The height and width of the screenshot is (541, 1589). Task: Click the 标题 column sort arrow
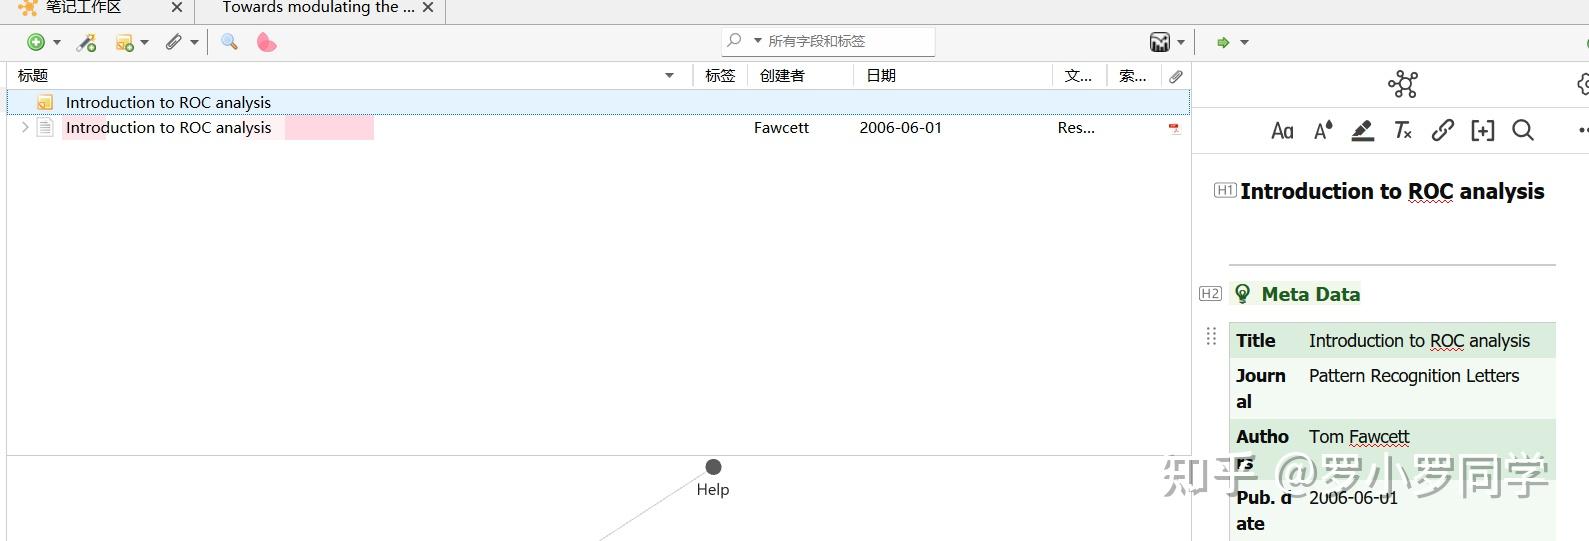[x=670, y=75]
